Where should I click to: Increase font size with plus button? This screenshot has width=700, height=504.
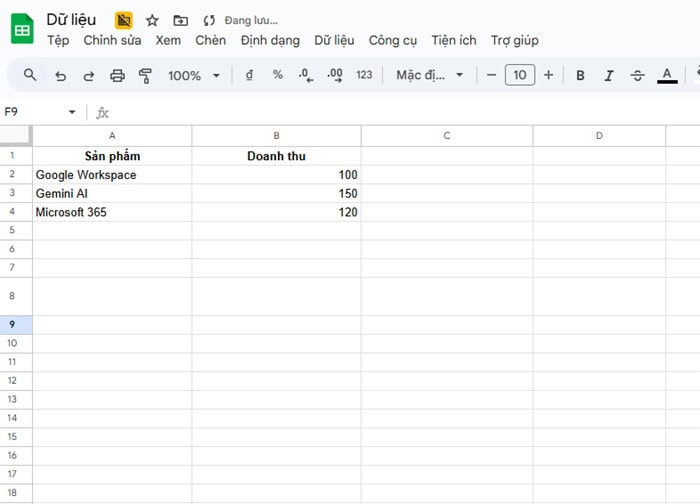[x=549, y=75]
